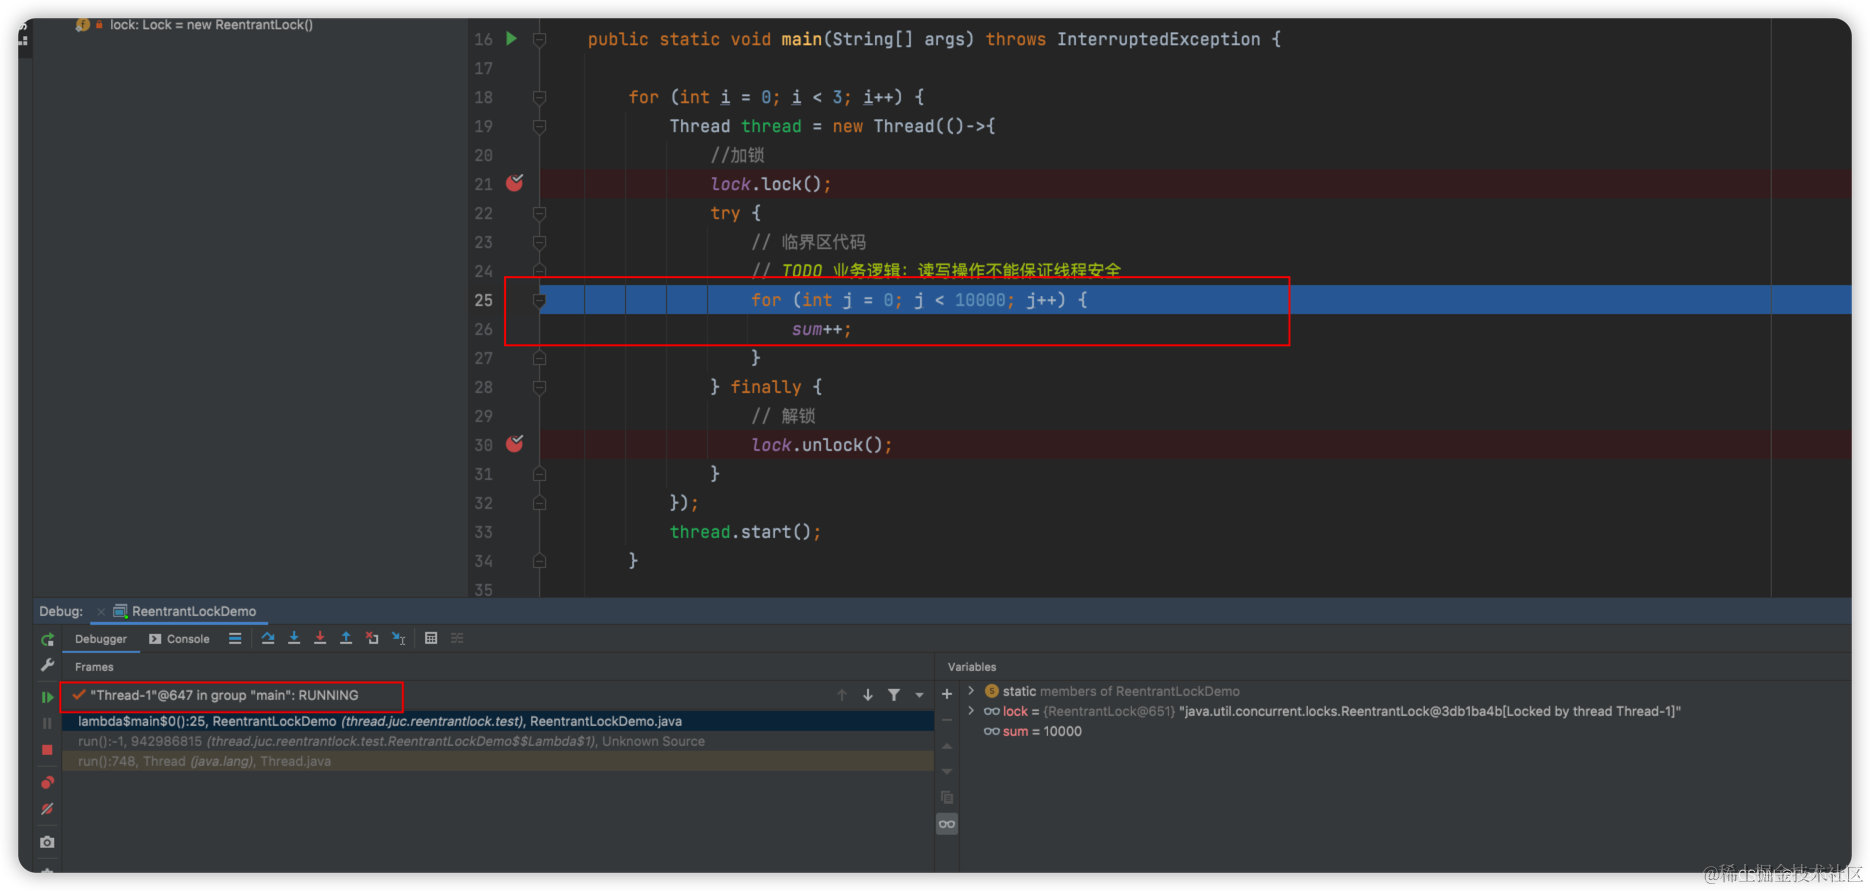Duplicate watch with copy icon
Image resolution: width=1870 pixels, height=891 pixels.
pyautogui.click(x=947, y=798)
